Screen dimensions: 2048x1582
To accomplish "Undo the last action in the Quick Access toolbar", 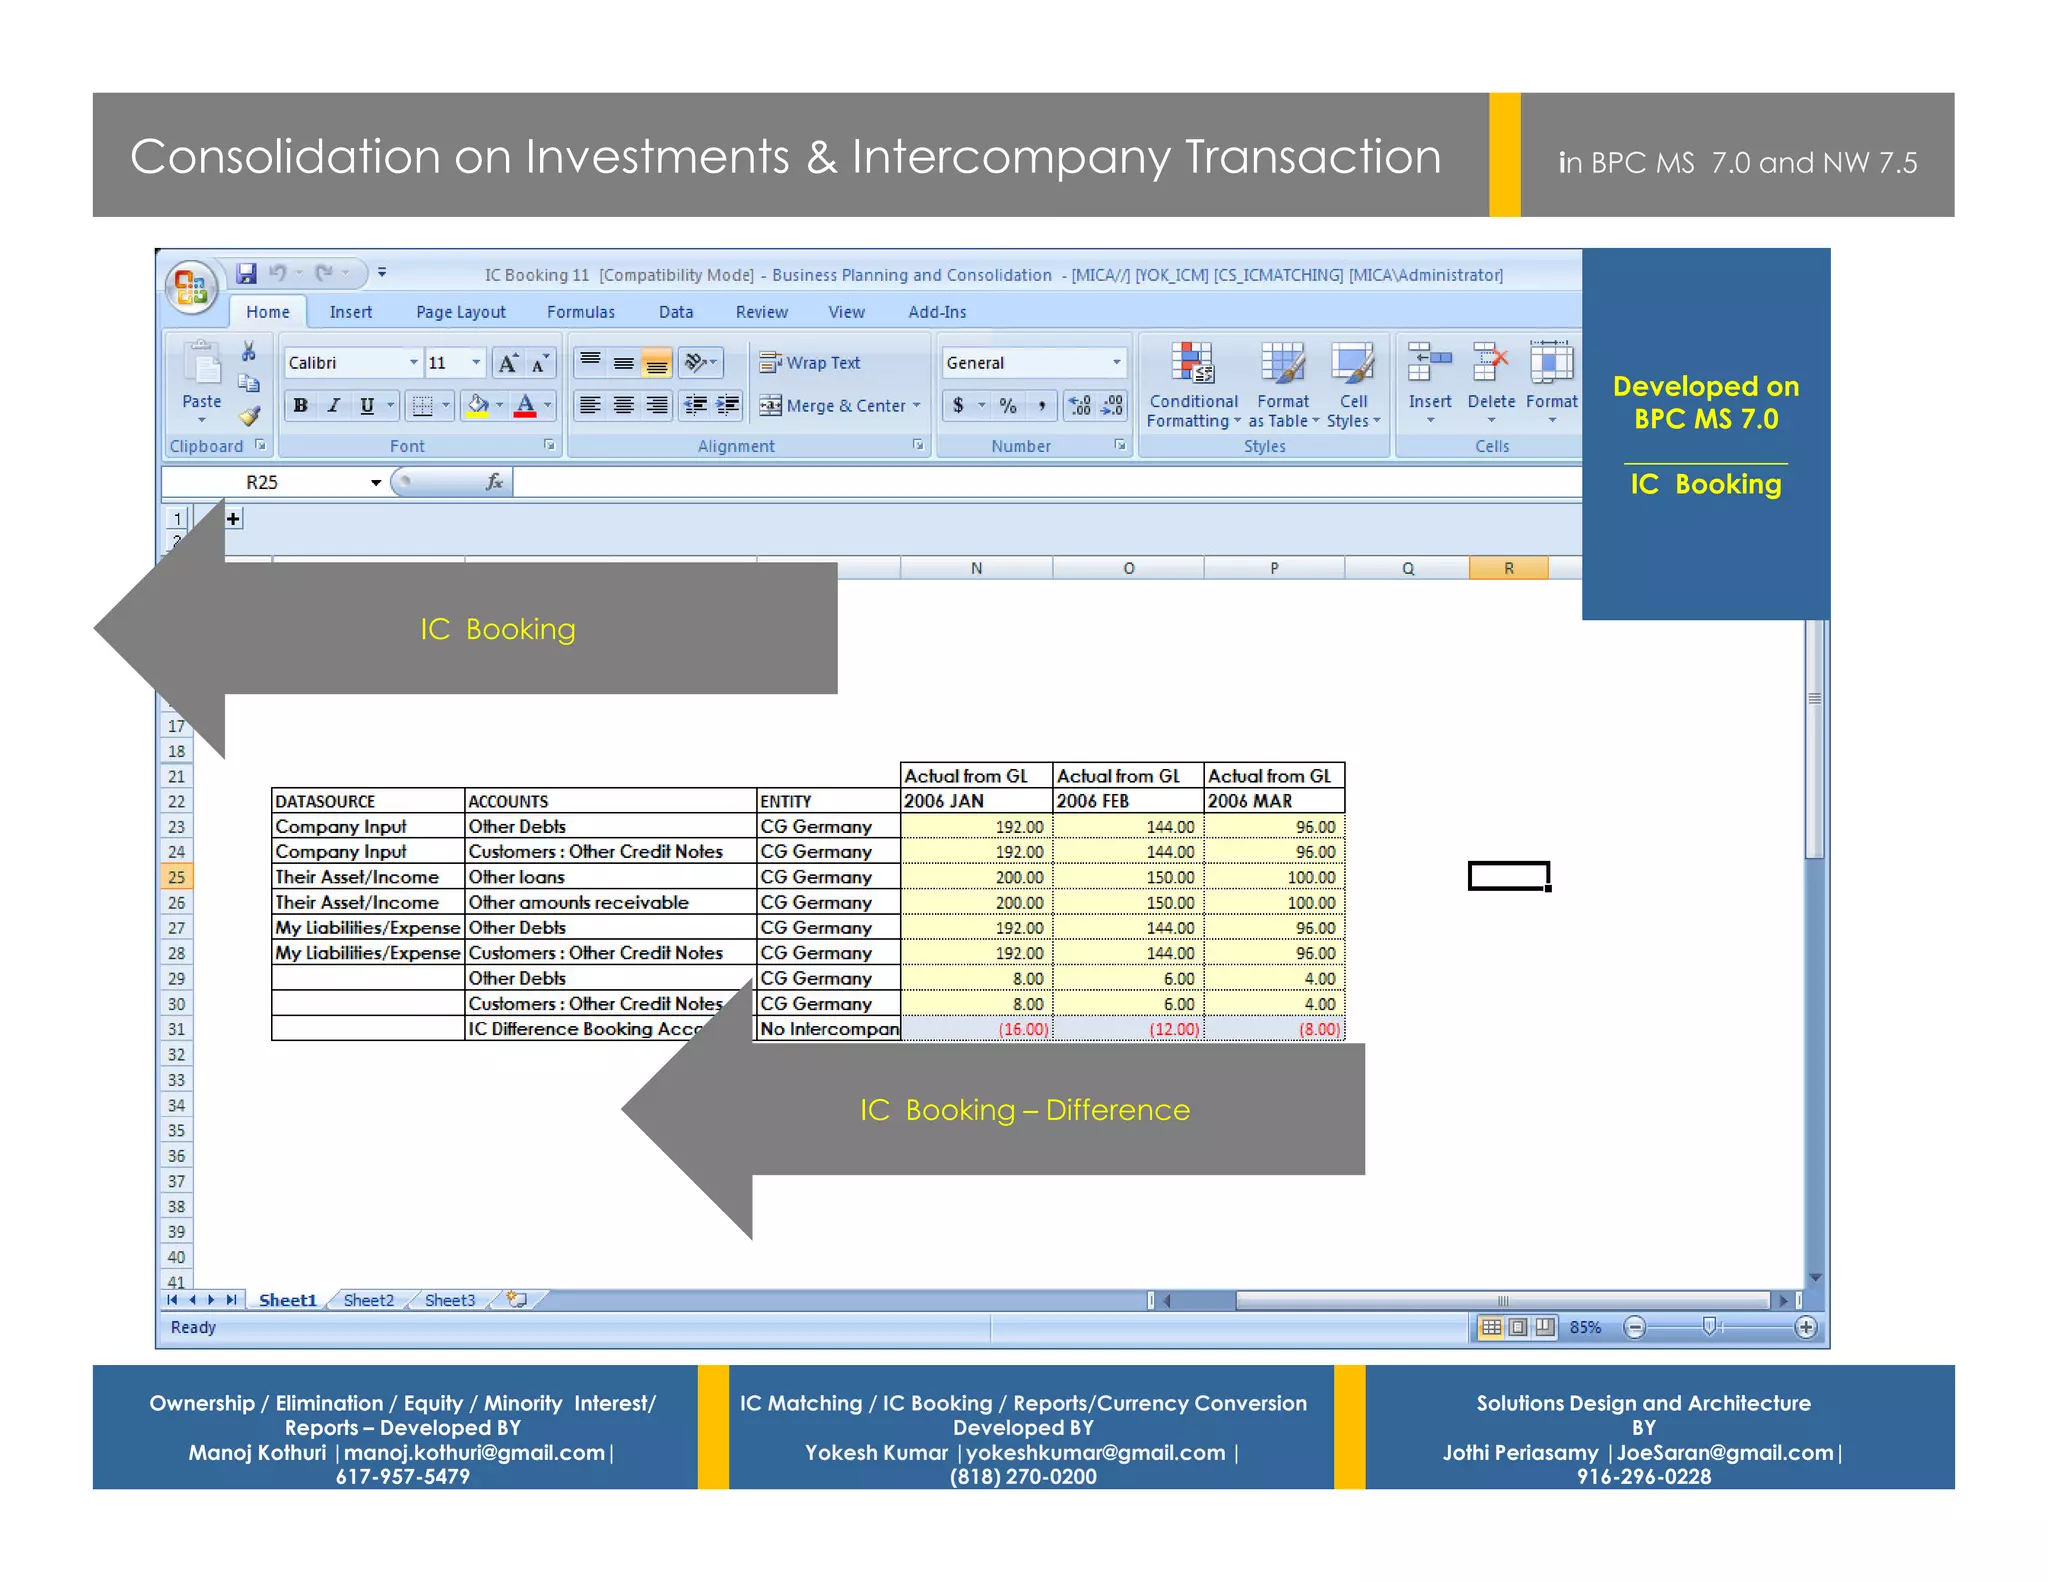I will (x=279, y=273).
